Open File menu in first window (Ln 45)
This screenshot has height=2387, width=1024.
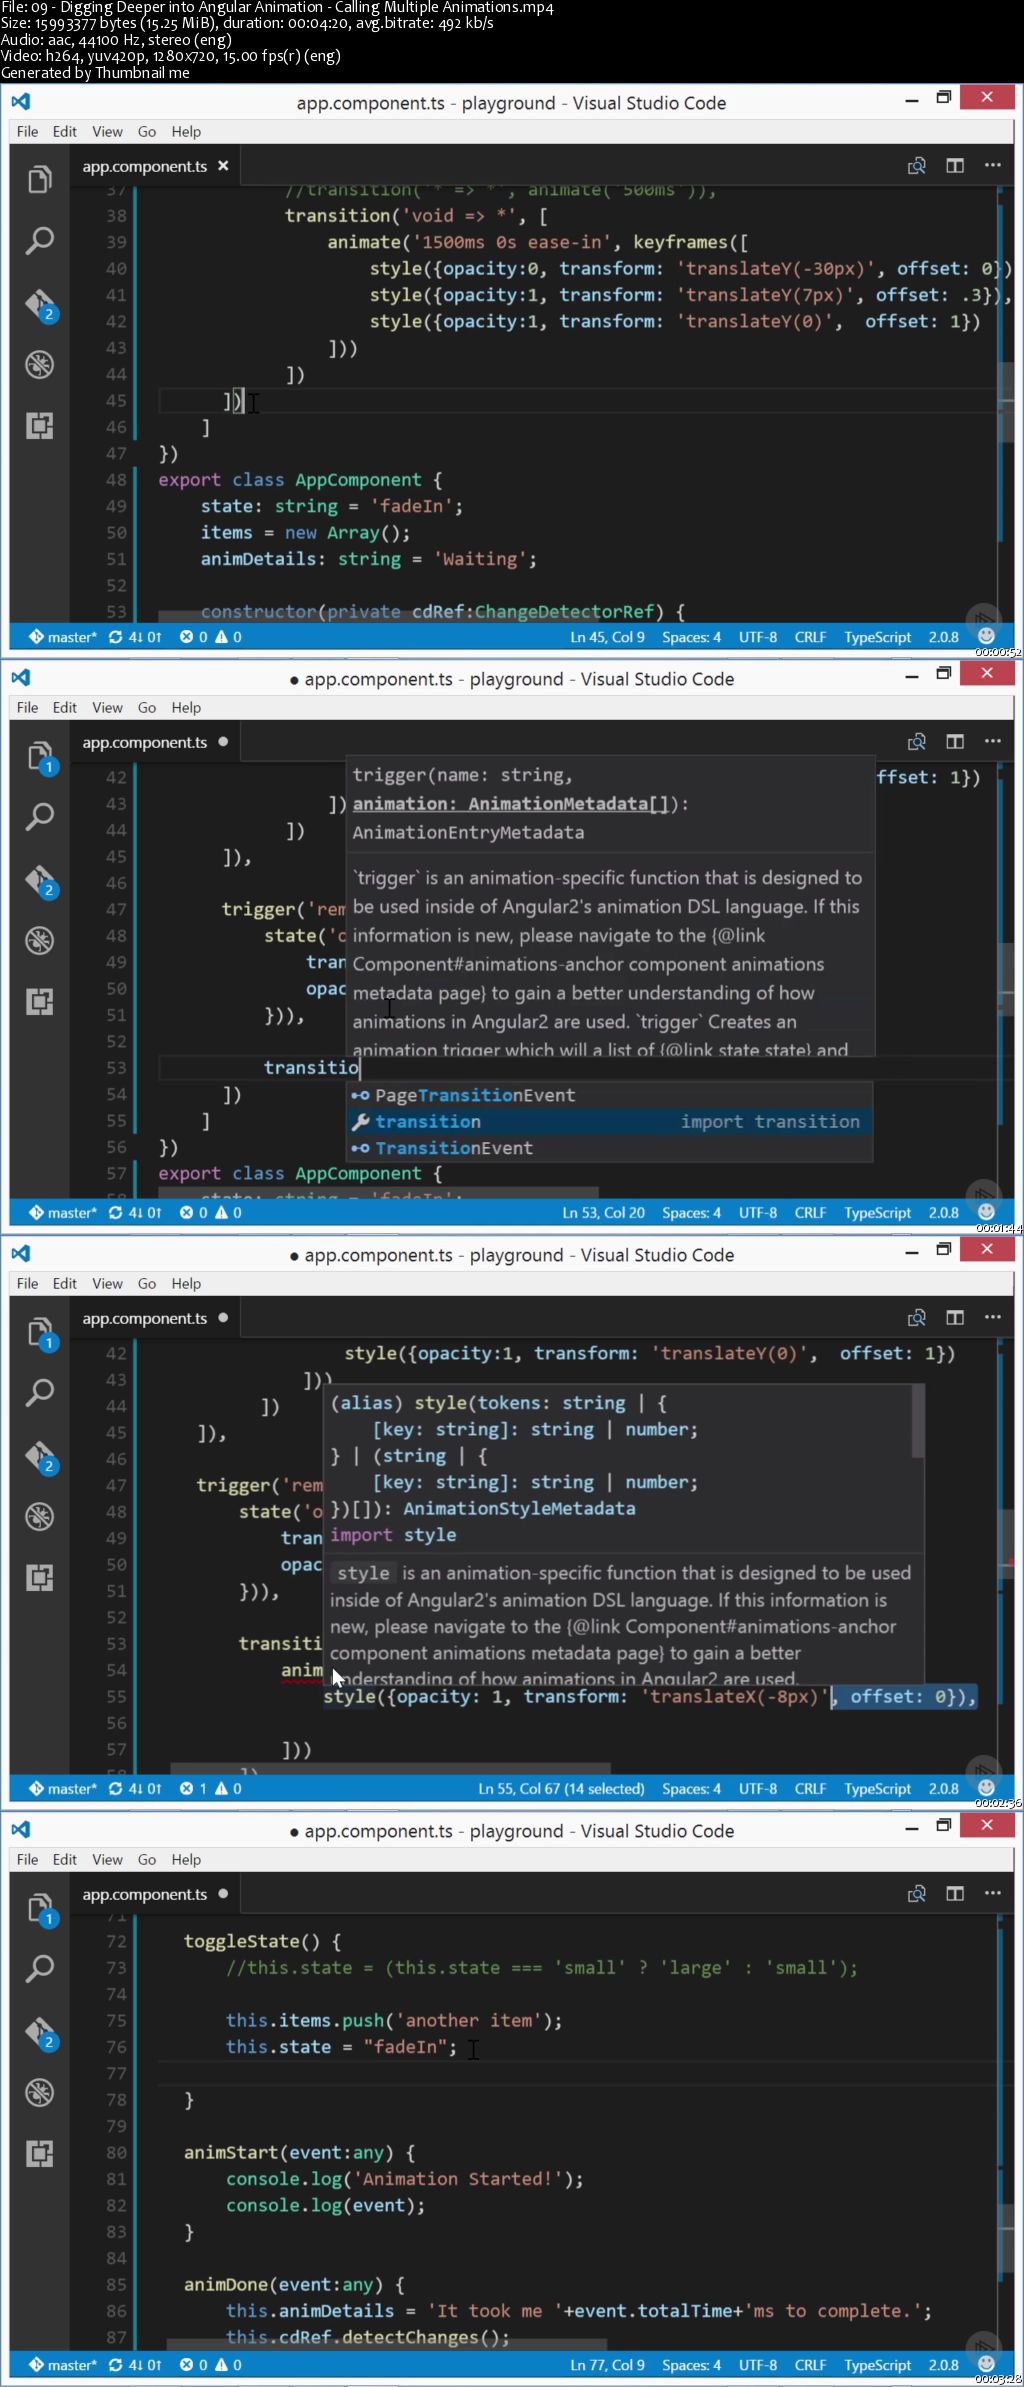[27, 131]
